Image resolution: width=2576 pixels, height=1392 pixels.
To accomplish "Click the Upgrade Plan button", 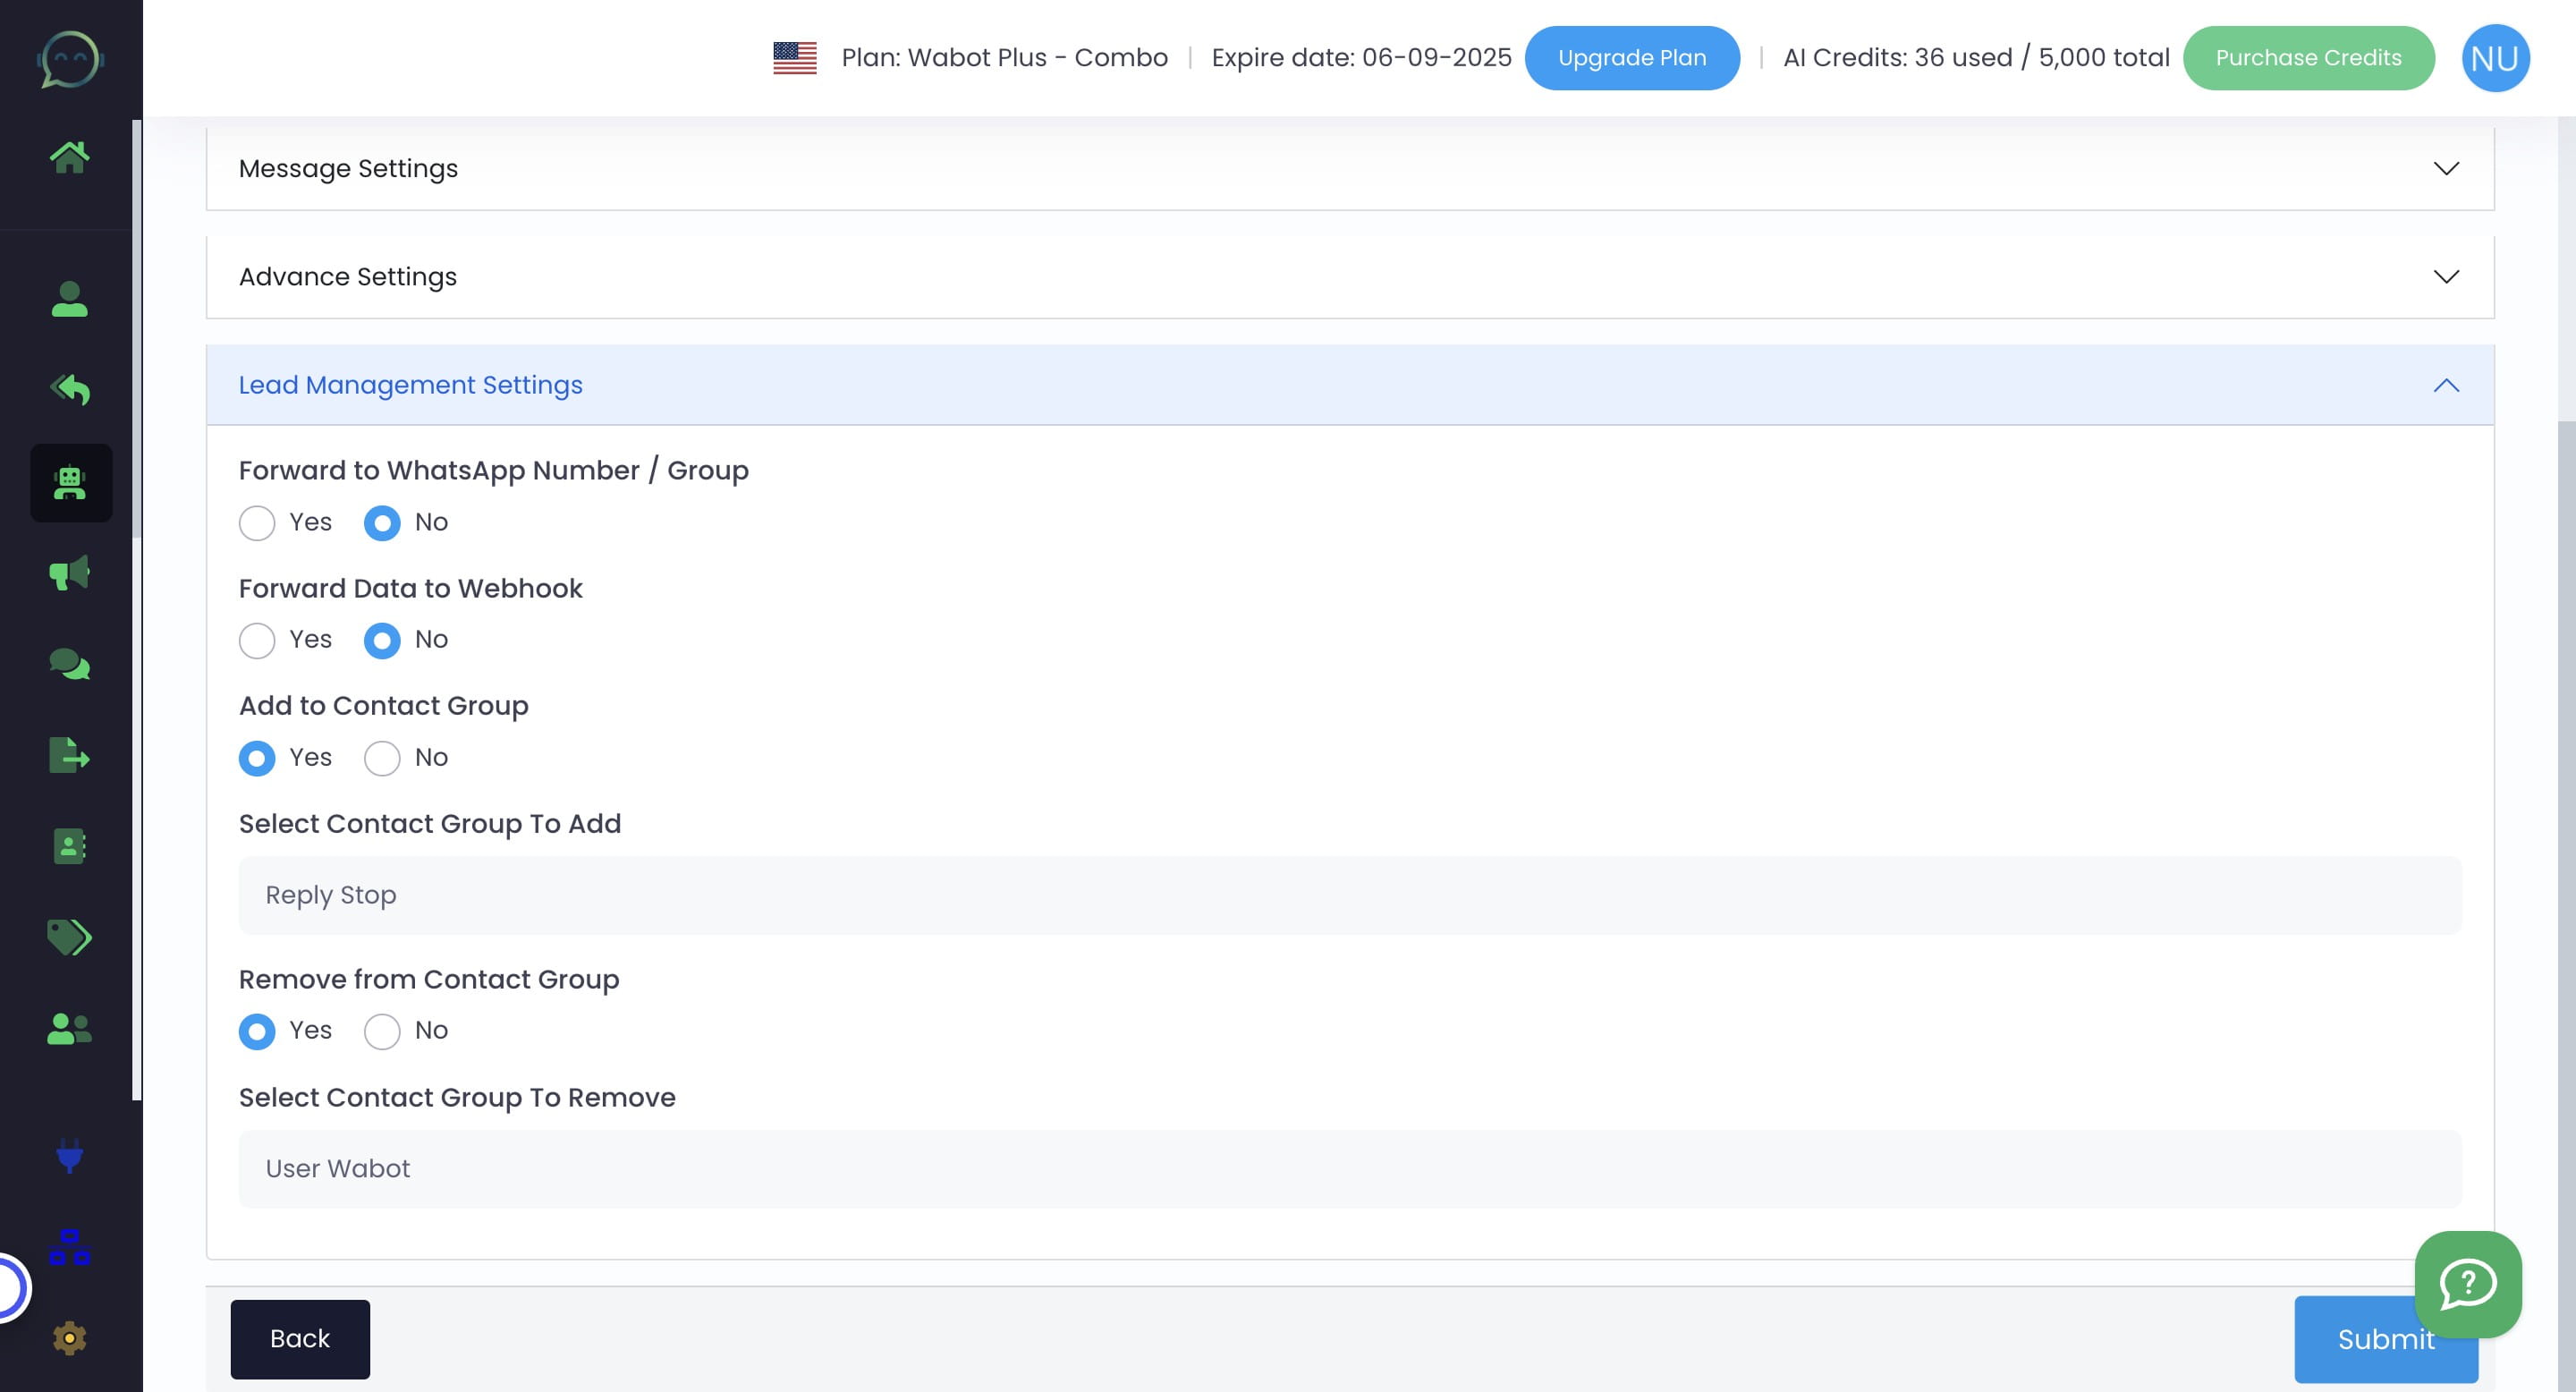I will pyautogui.click(x=1631, y=57).
